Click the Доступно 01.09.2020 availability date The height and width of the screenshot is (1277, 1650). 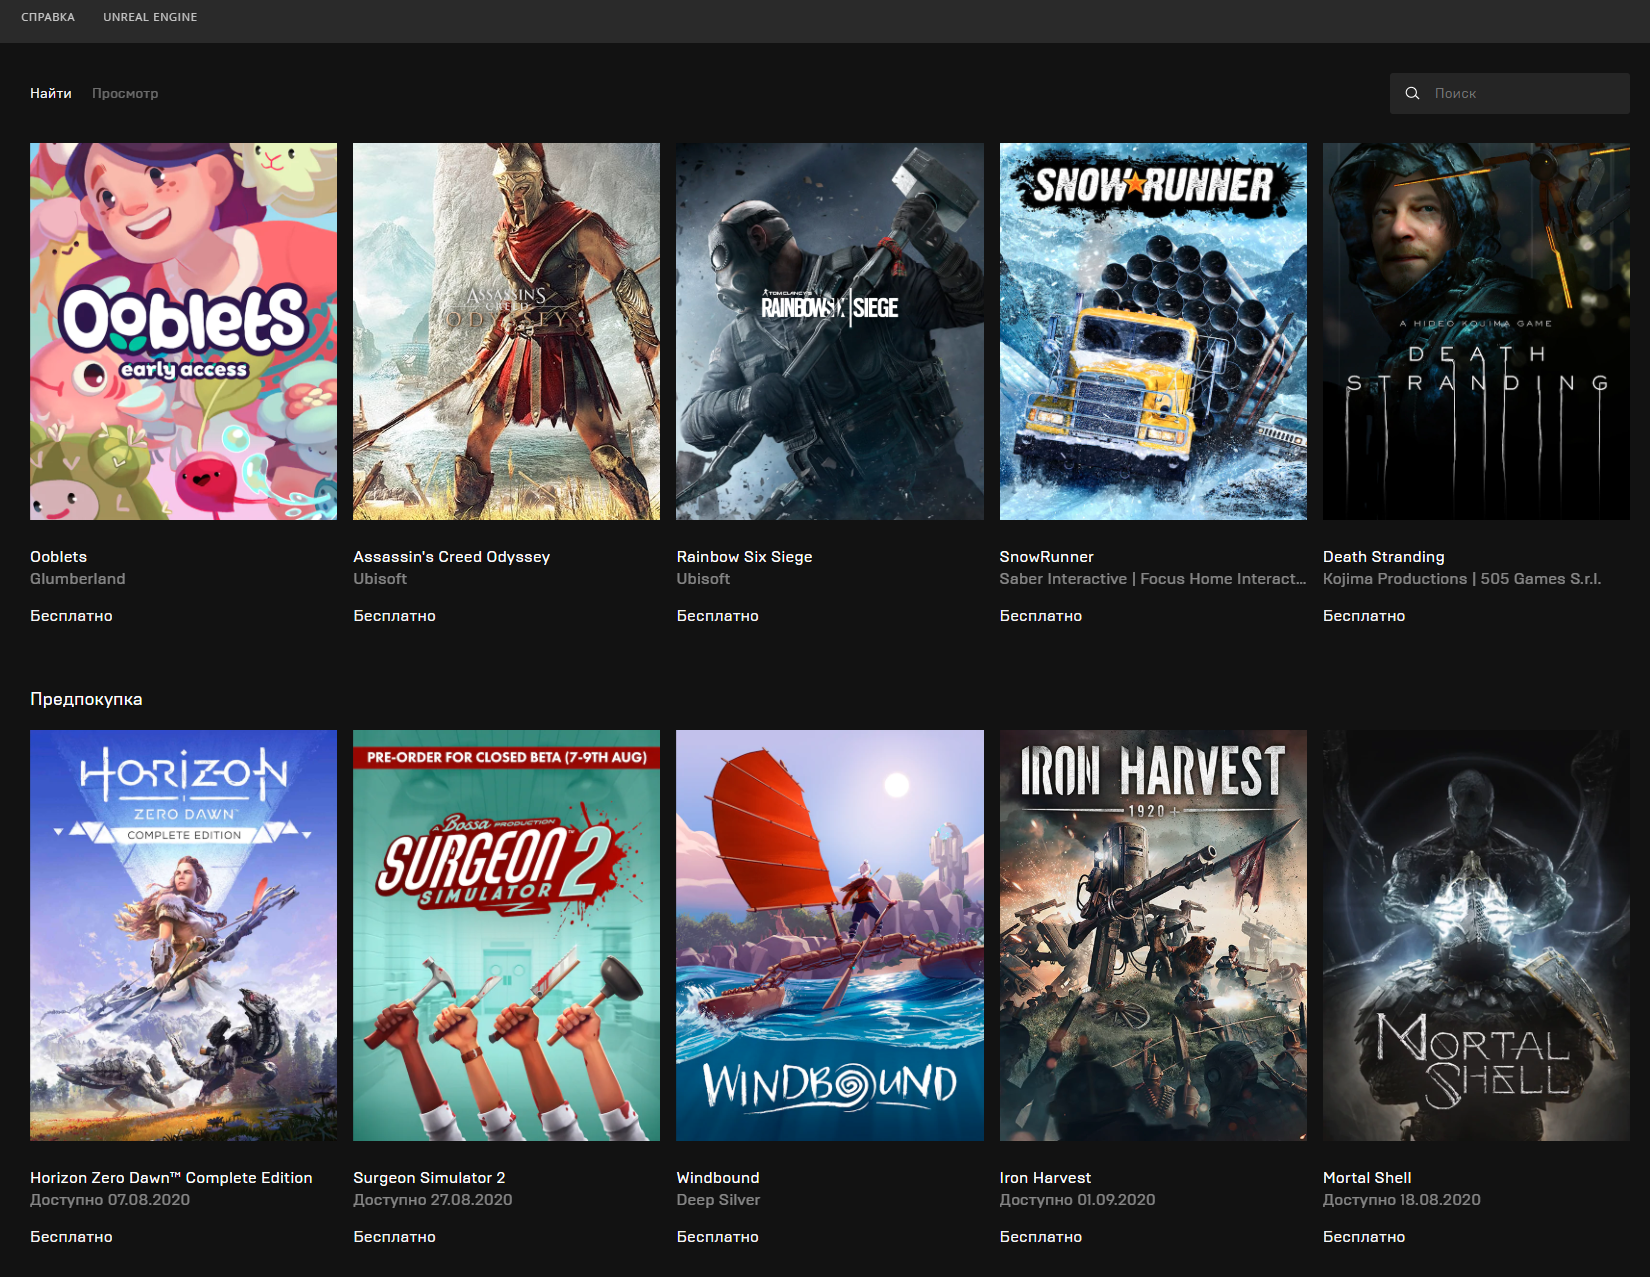(x=1078, y=1200)
